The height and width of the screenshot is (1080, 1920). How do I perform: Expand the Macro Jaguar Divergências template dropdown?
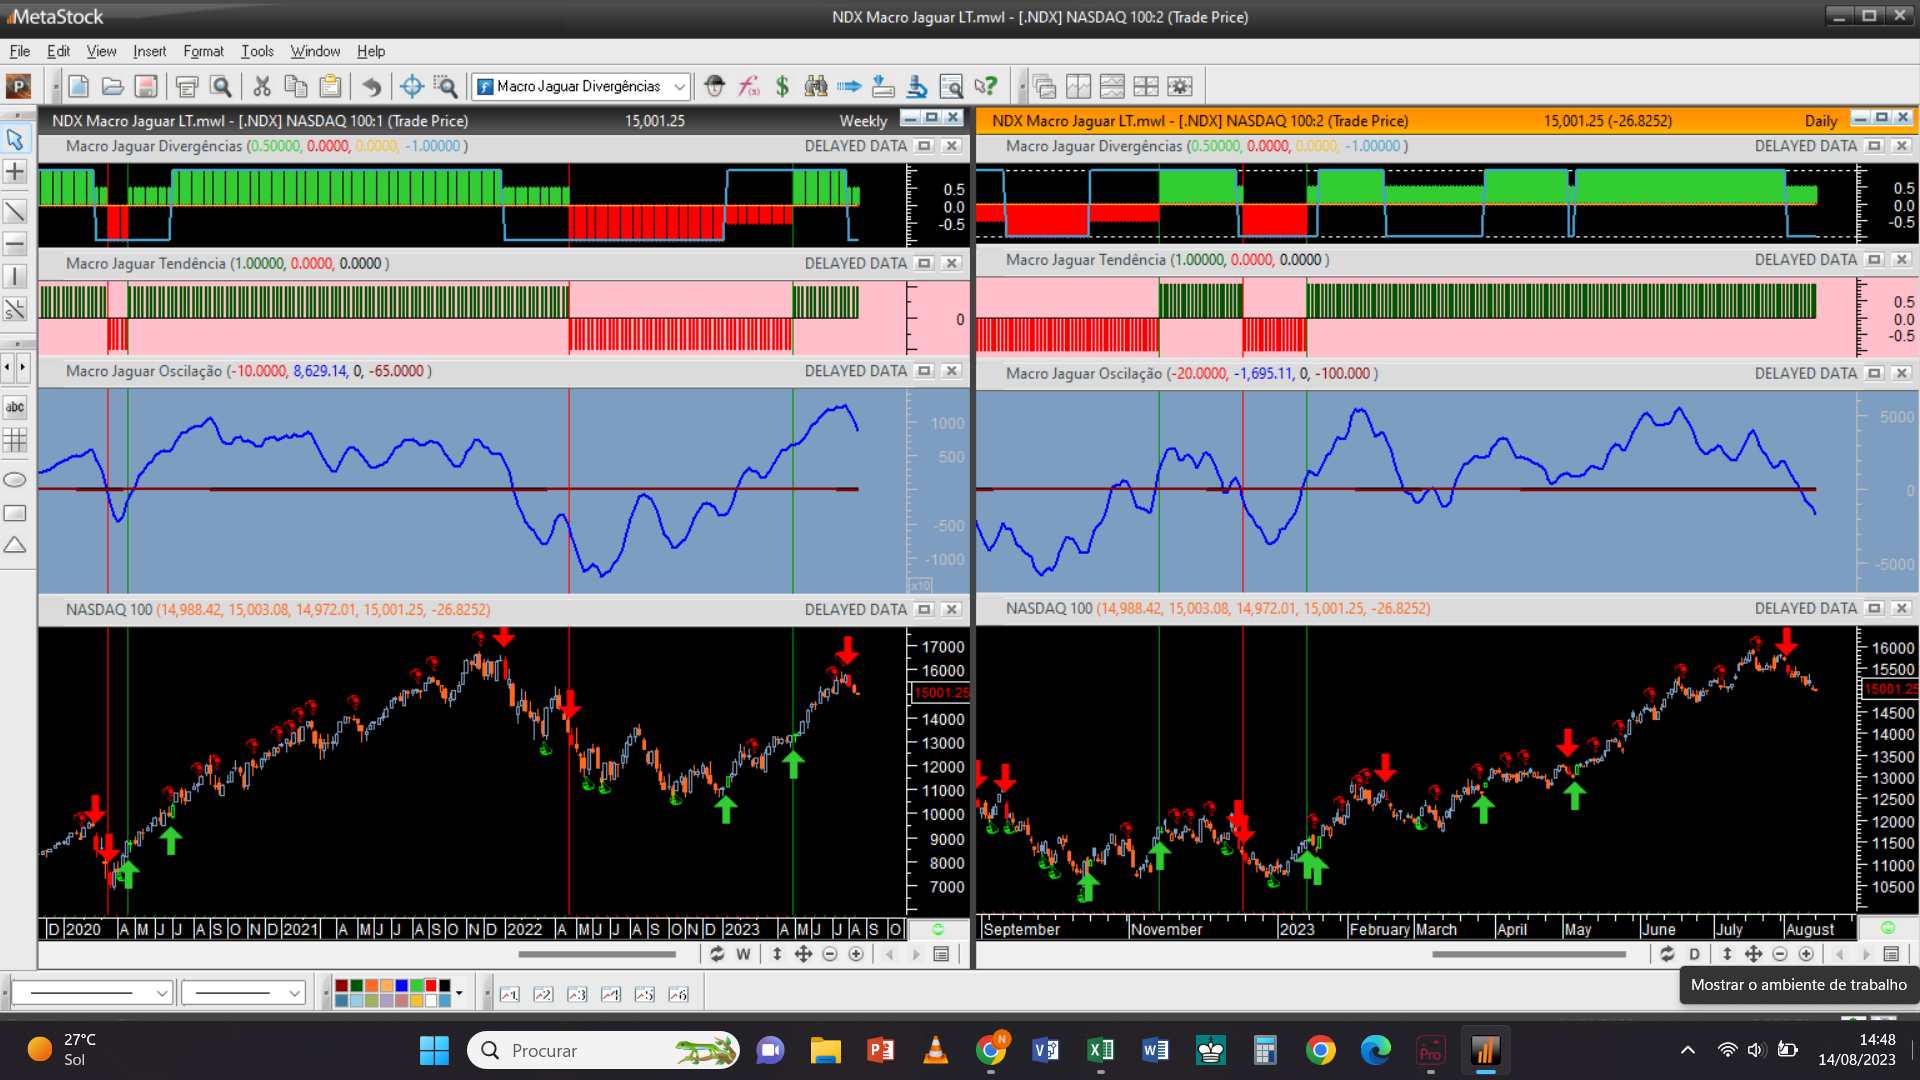click(680, 87)
